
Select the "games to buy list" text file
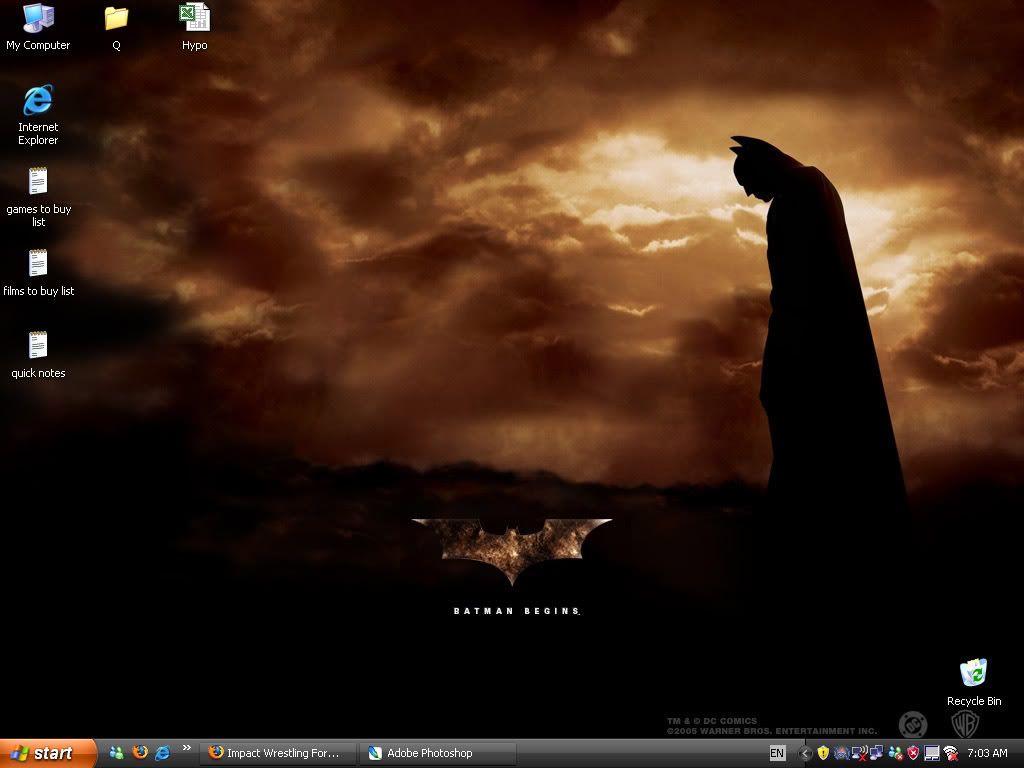click(x=39, y=197)
